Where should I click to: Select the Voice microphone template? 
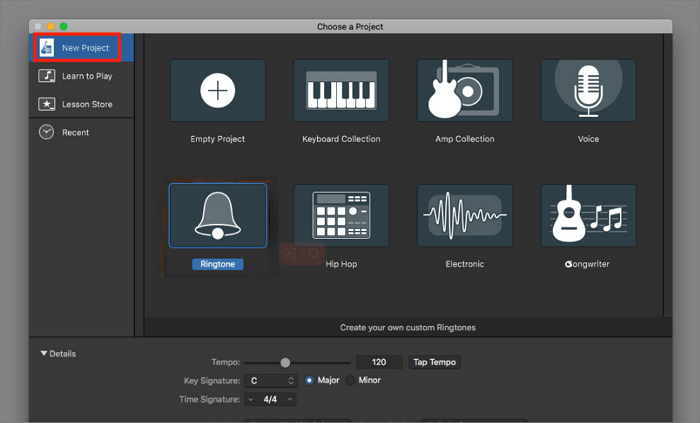(588, 91)
